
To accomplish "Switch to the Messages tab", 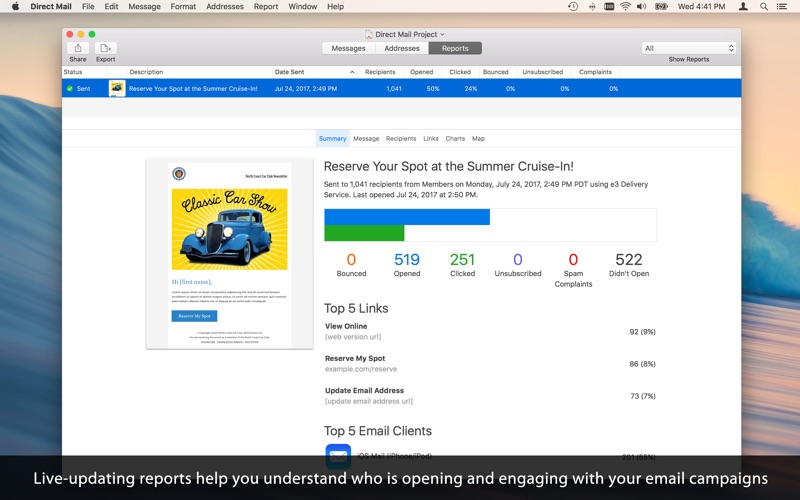I will click(348, 48).
